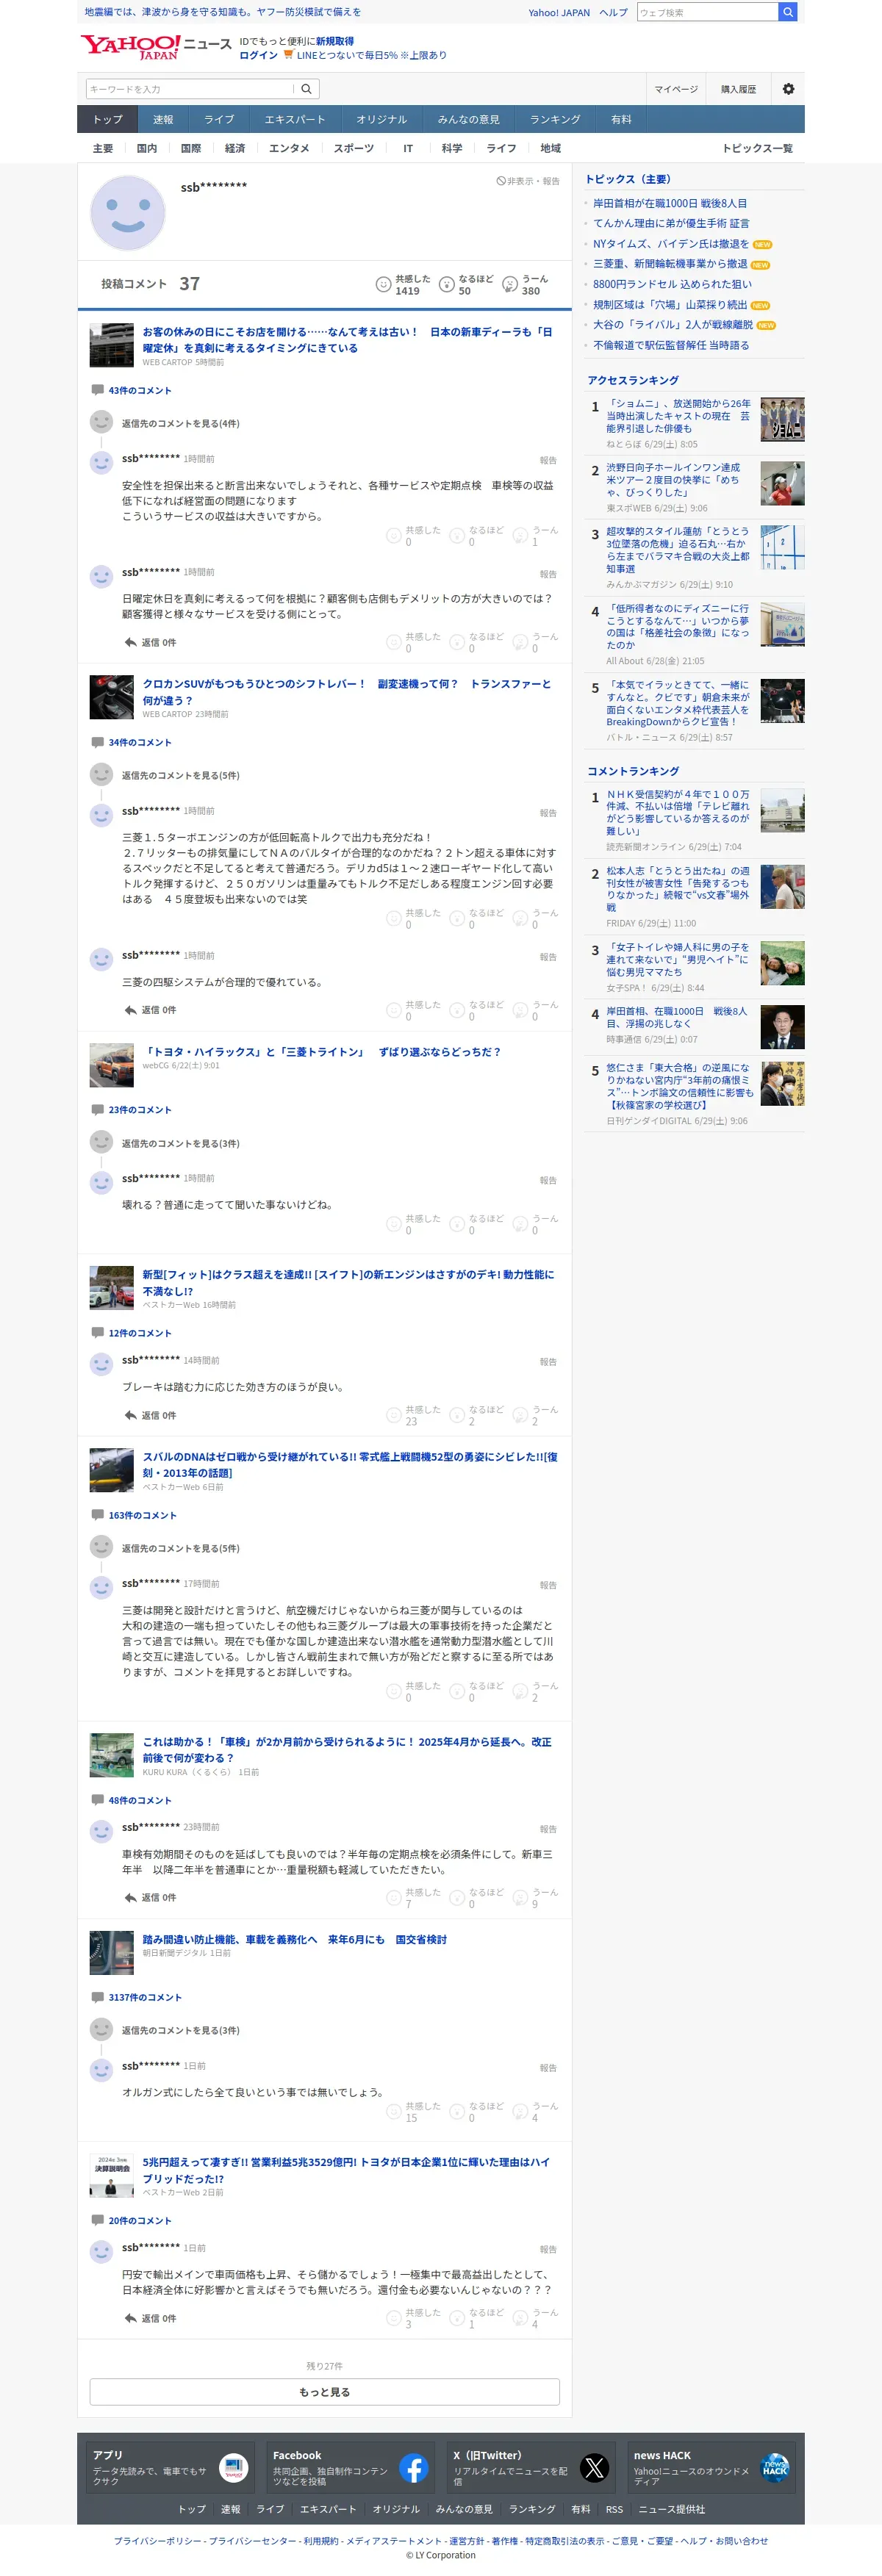Open the IT category
882x2576 pixels.
pyautogui.click(x=408, y=148)
